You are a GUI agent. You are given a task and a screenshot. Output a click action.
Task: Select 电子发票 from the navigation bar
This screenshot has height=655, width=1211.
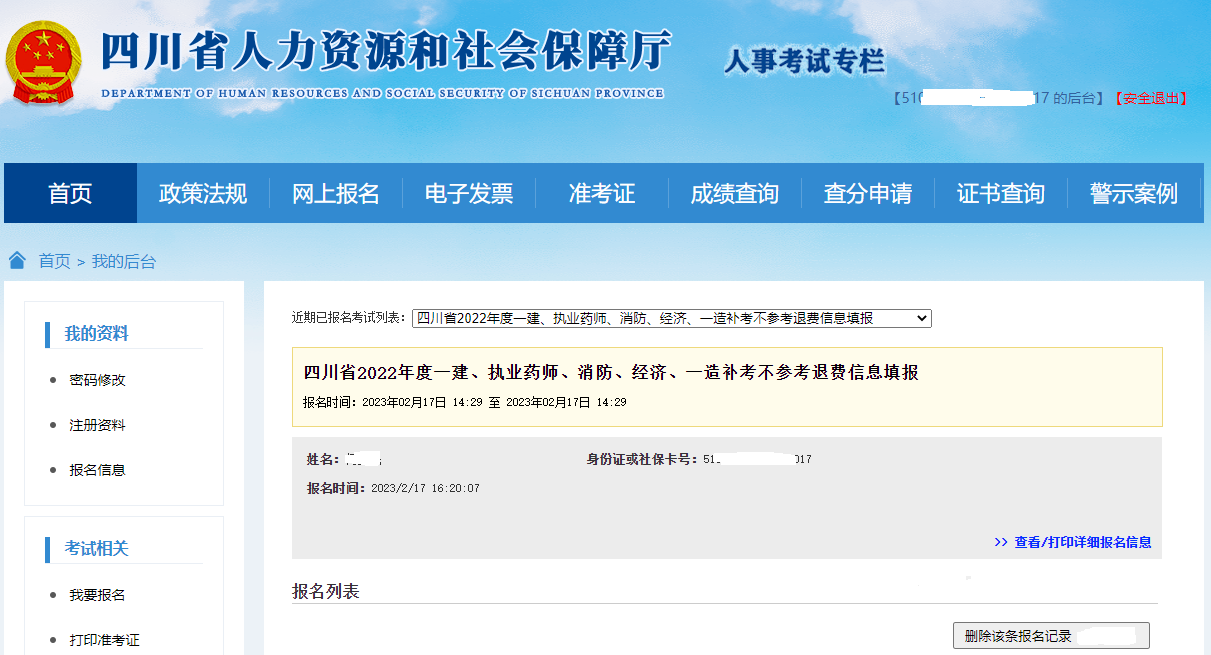coord(468,193)
